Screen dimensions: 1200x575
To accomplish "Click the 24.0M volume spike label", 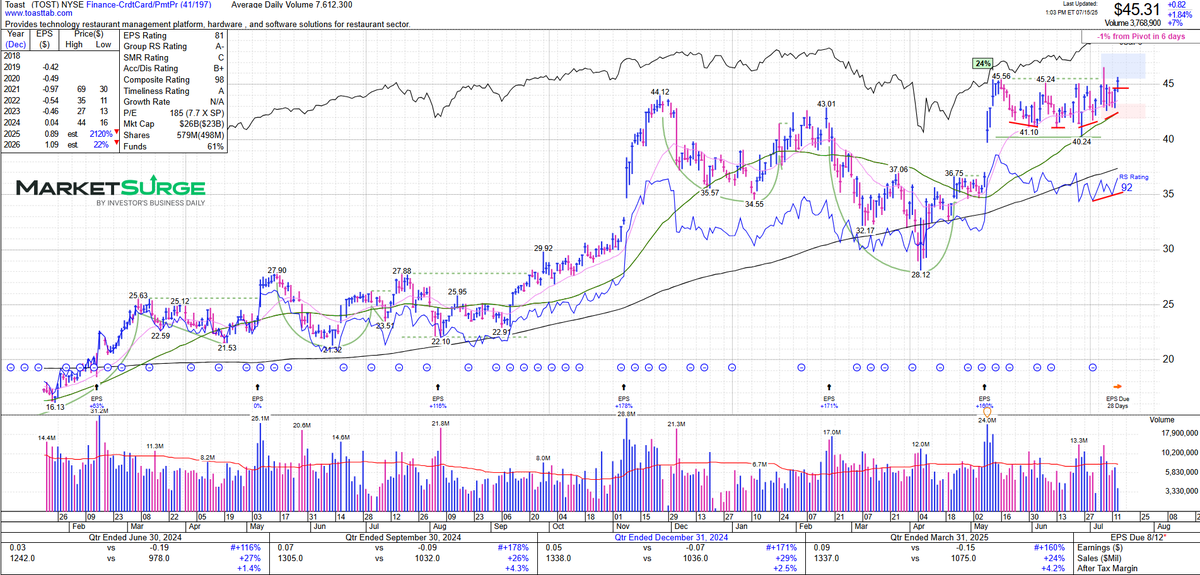I will [x=987, y=421].
